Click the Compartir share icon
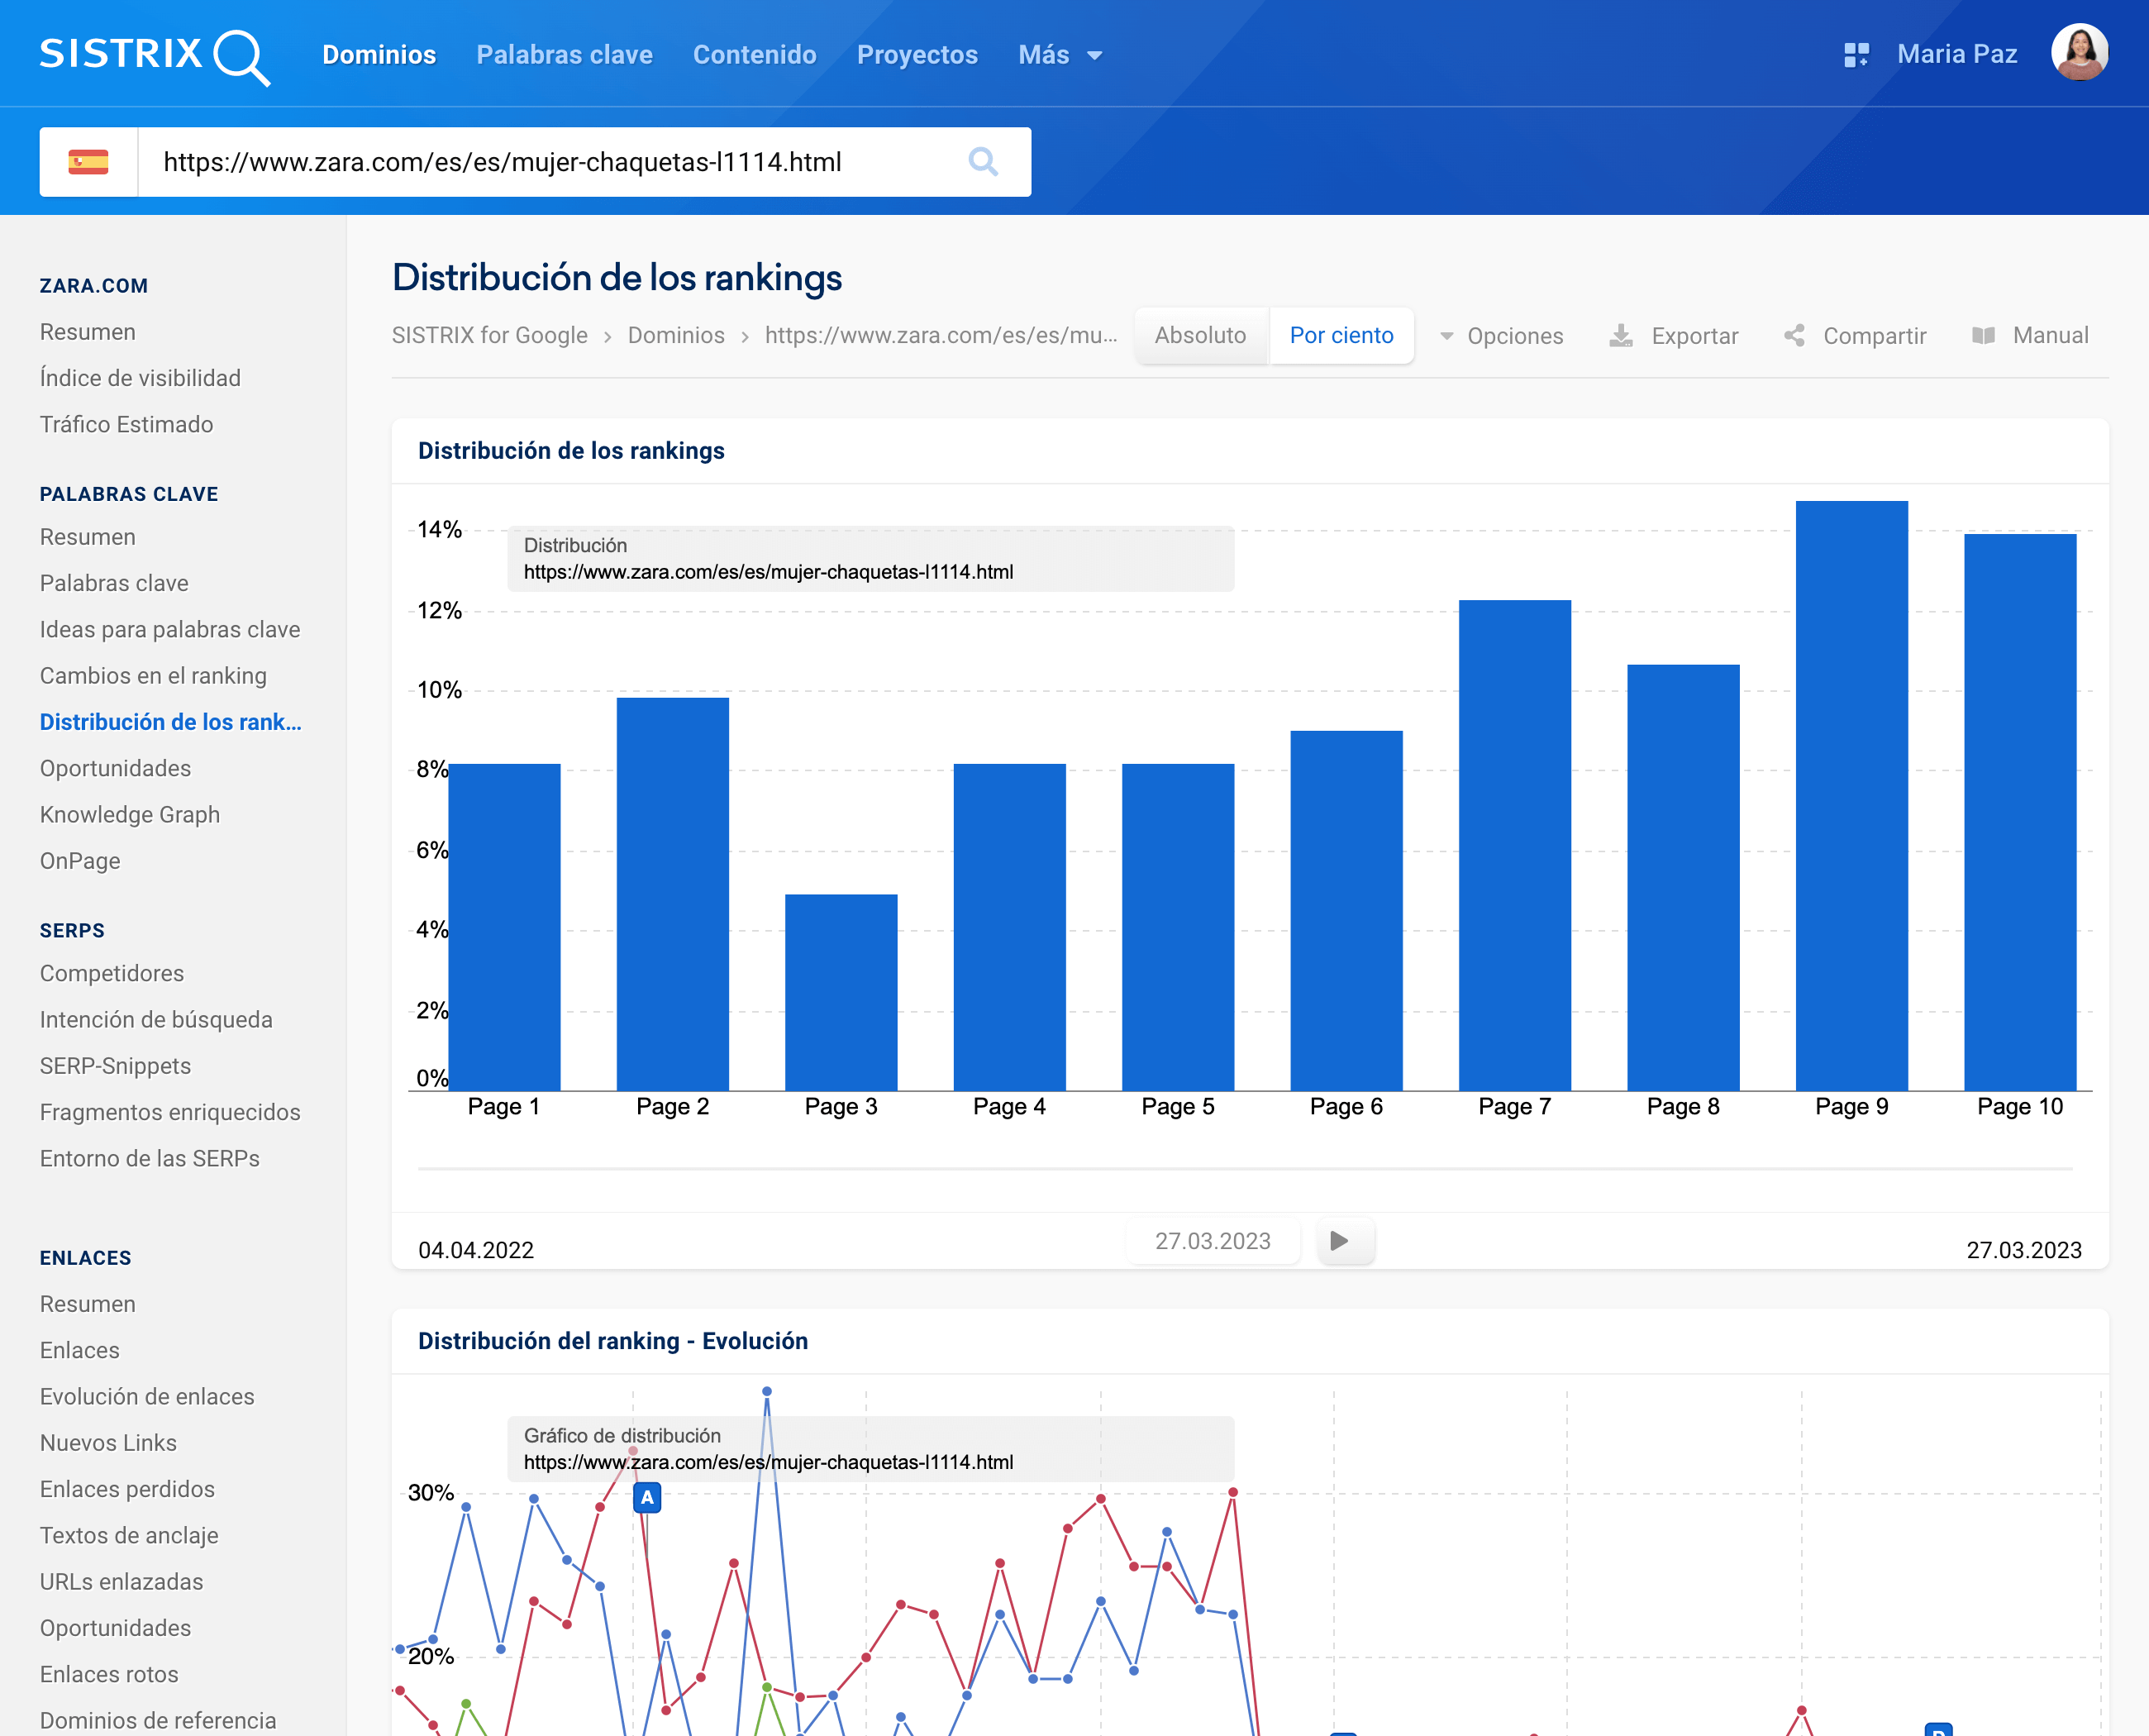 (1795, 336)
